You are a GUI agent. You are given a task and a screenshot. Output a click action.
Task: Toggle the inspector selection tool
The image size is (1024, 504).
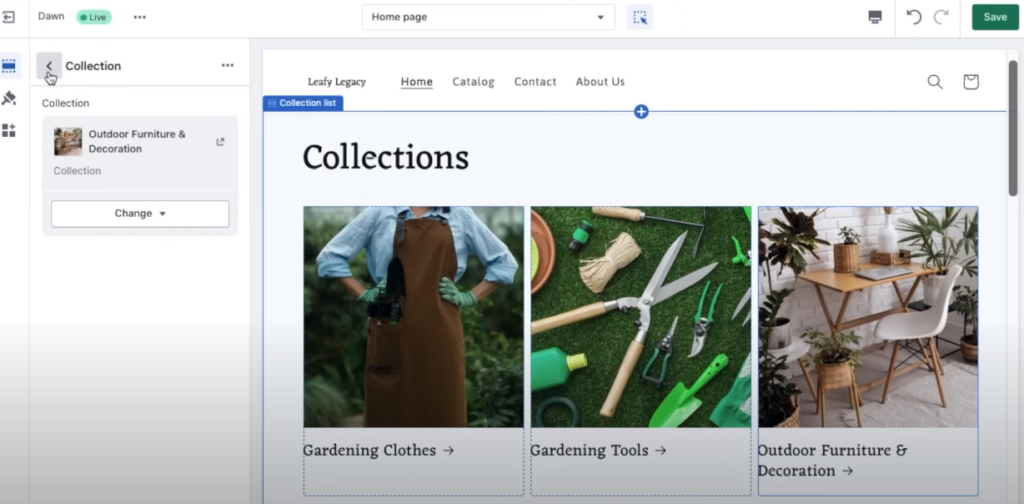coord(639,17)
